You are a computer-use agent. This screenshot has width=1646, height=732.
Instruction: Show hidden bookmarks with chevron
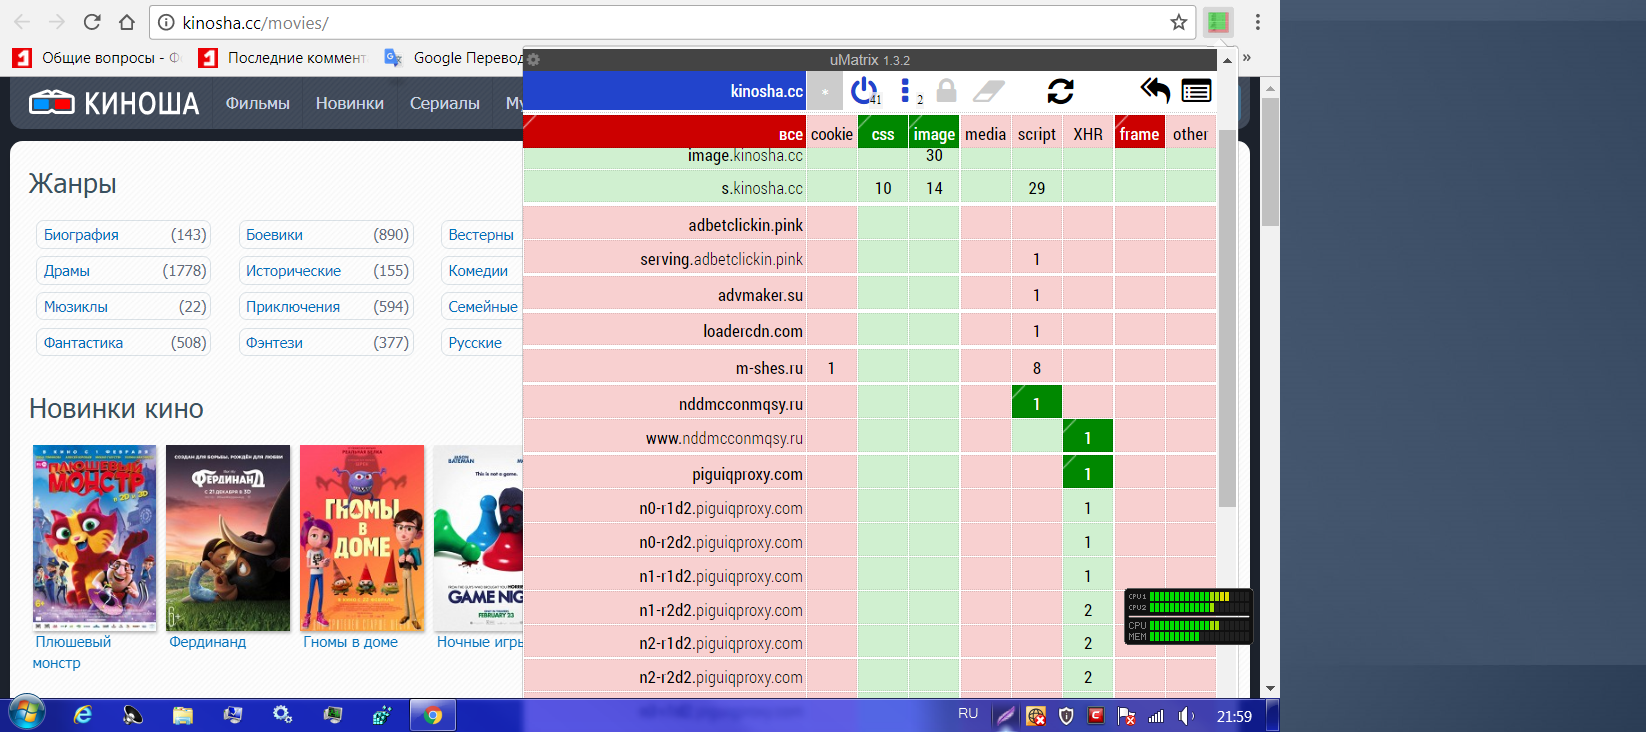1247,58
